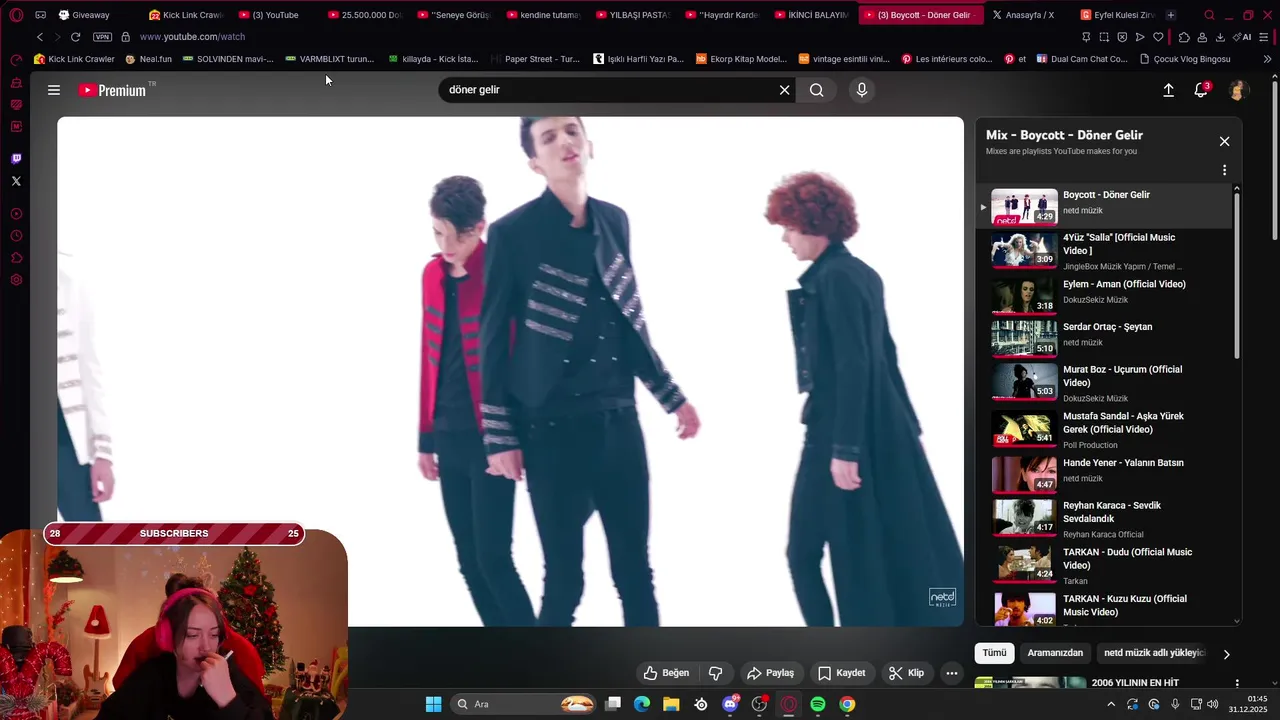This screenshot has width=1280, height=720.
Task: Open Google Chrome from the taskbar
Action: [x=847, y=704]
